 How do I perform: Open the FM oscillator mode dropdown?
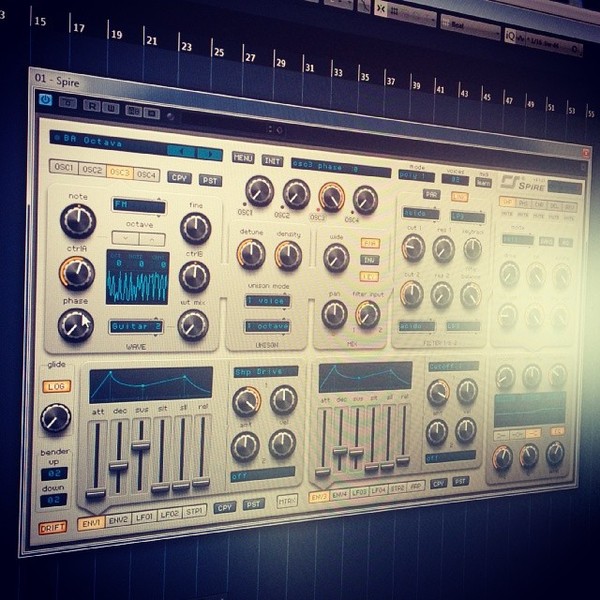click(139, 205)
